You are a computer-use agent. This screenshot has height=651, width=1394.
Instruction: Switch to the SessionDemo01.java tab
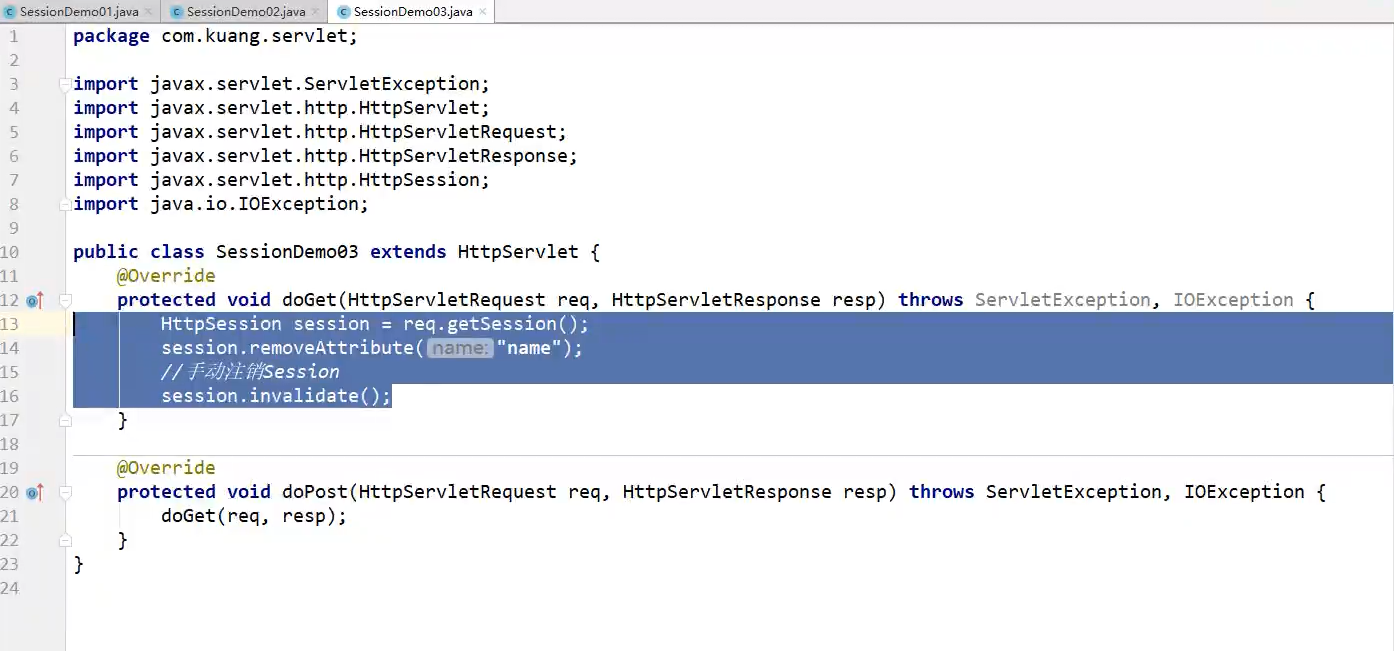point(78,12)
